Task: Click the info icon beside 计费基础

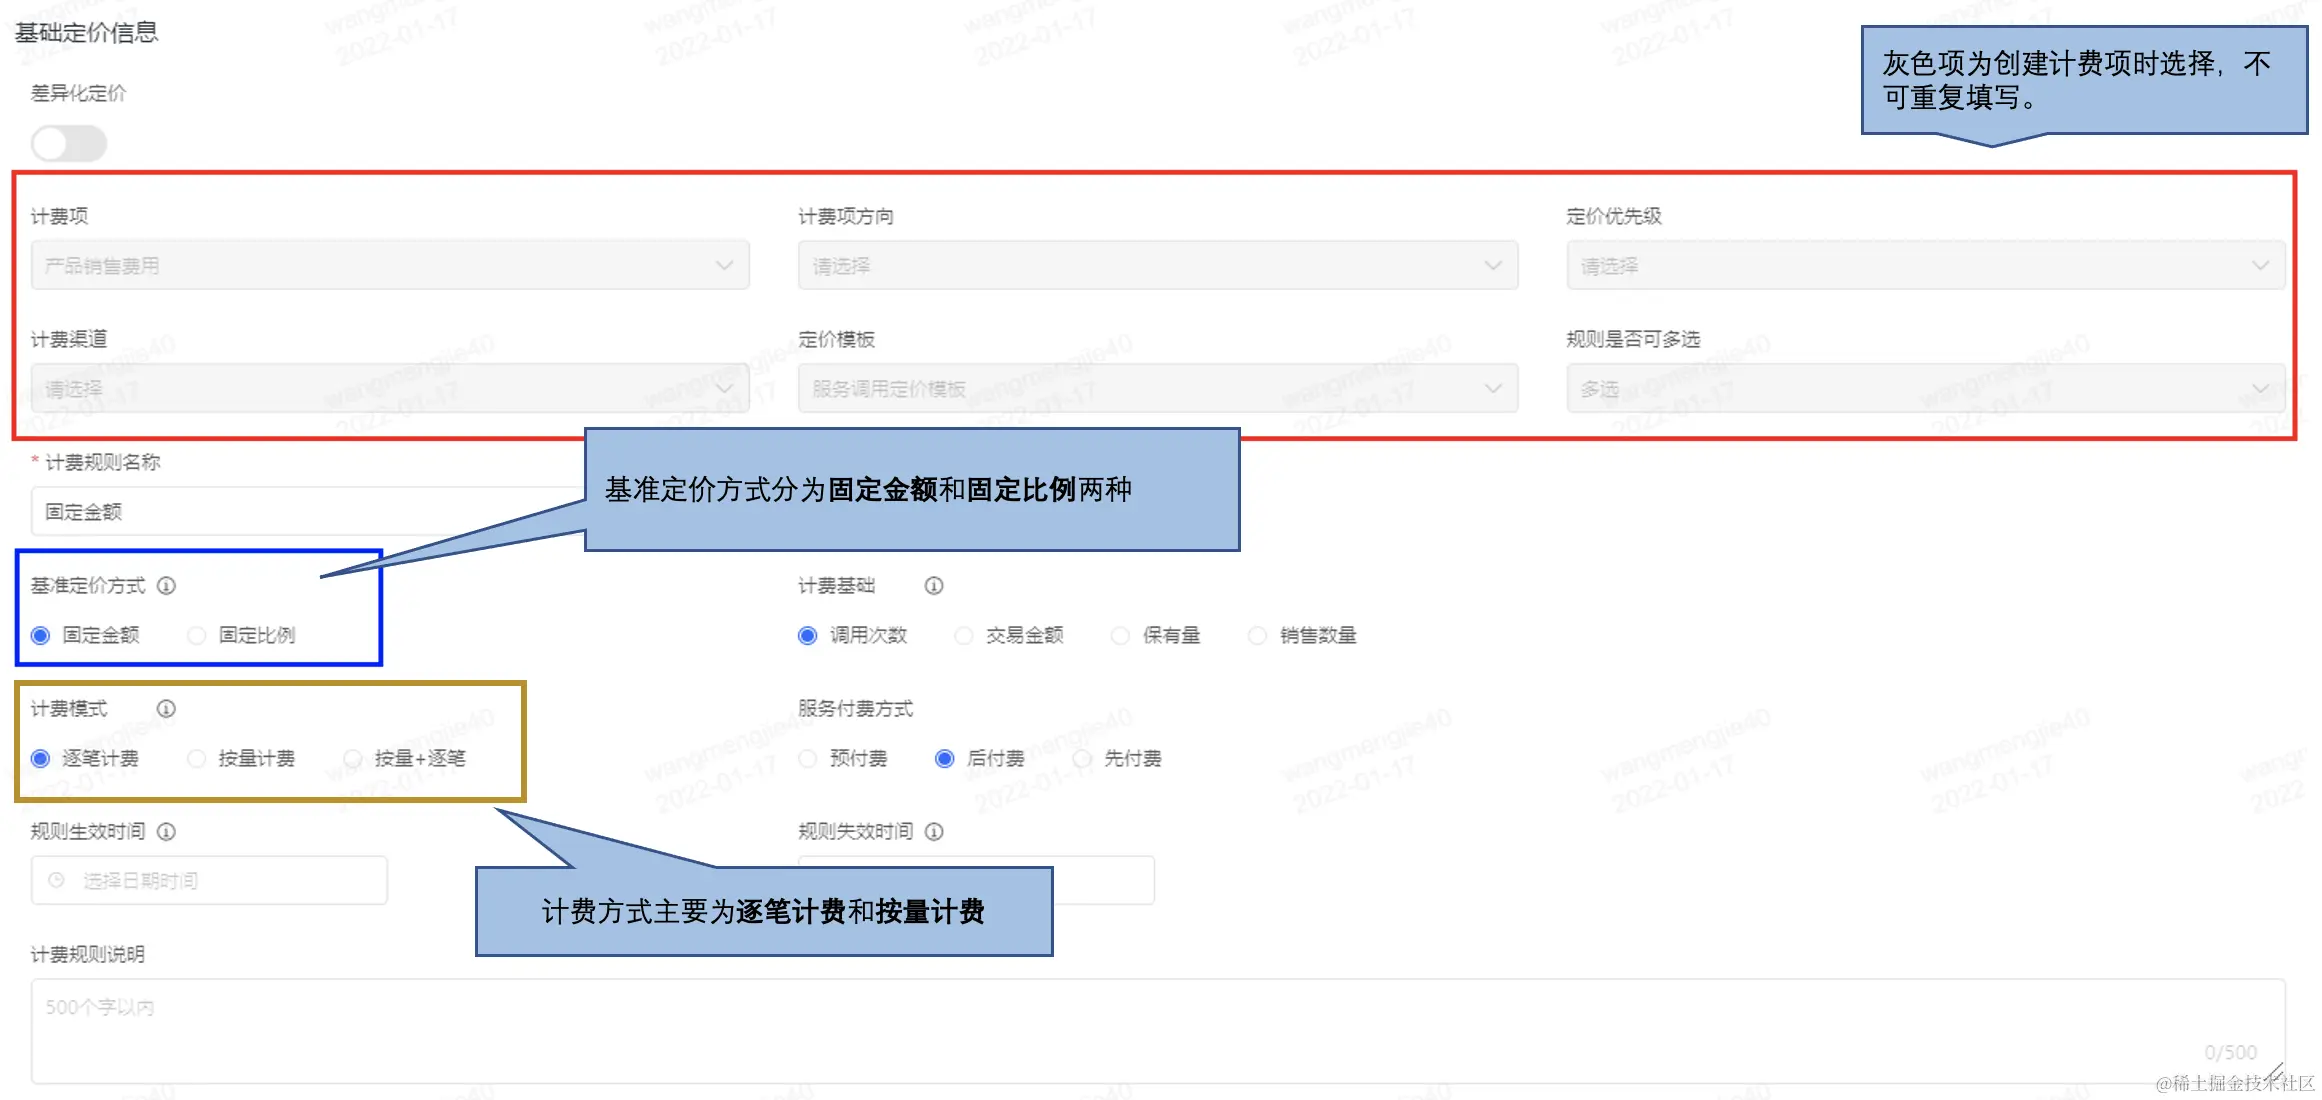Action: pos(933,587)
